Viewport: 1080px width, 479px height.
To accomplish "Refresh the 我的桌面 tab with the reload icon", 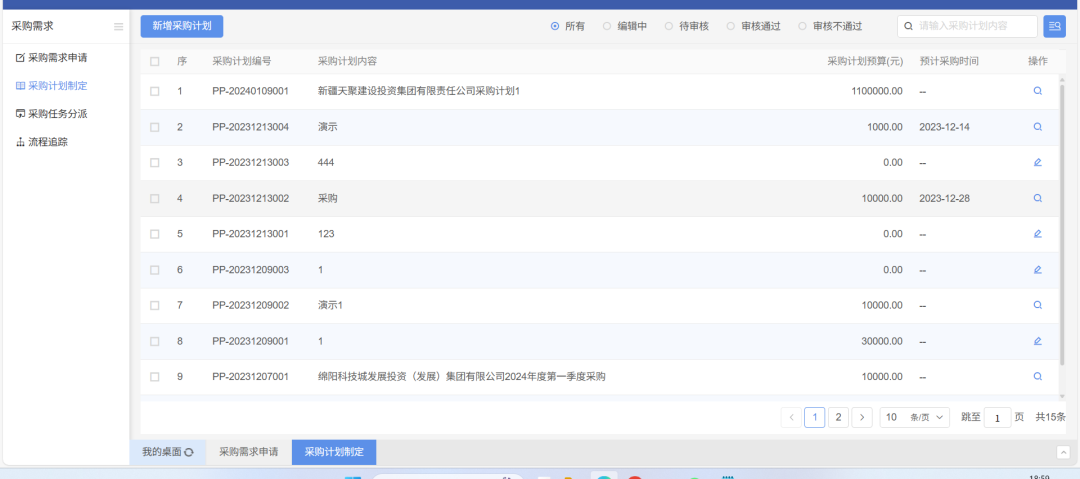I will (x=189, y=453).
